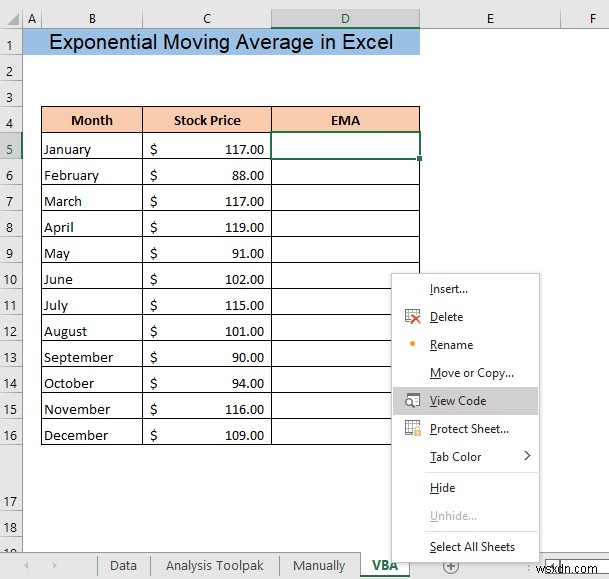Screen dimensions: 609x579
Task: Click the Select All corner triangle
Action: (x=12, y=19)
